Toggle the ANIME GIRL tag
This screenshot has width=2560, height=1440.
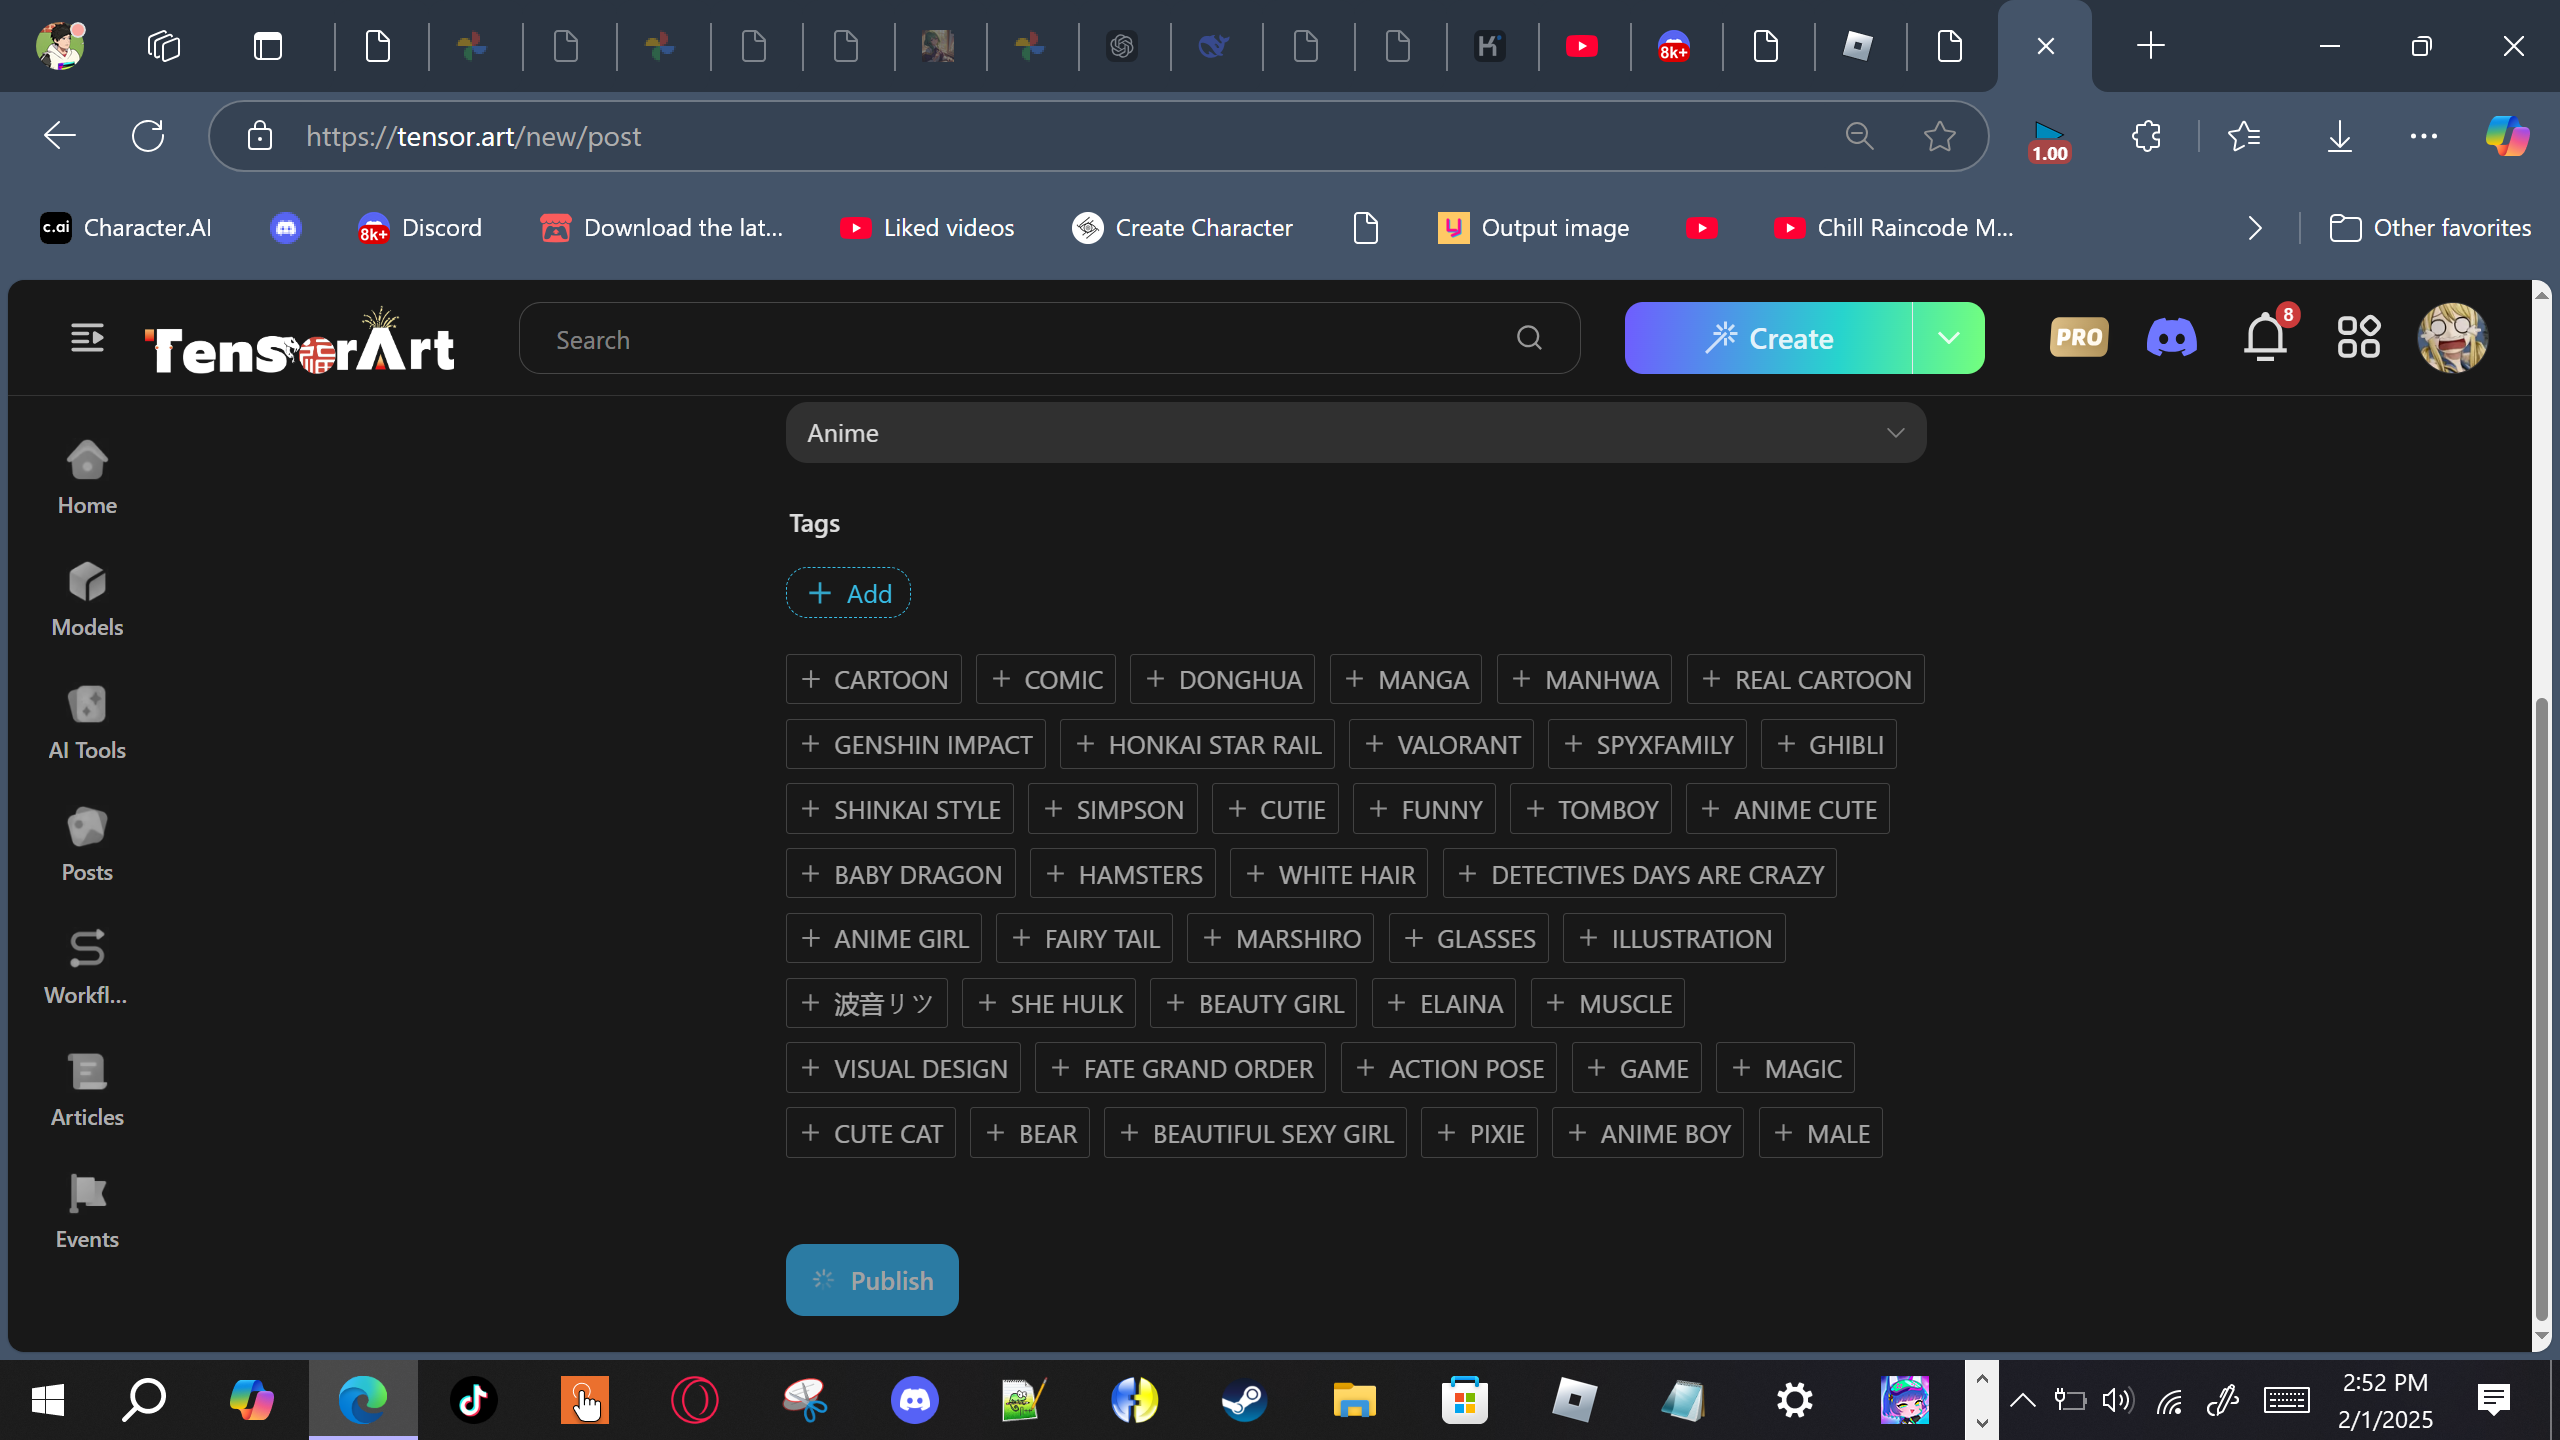884,939
